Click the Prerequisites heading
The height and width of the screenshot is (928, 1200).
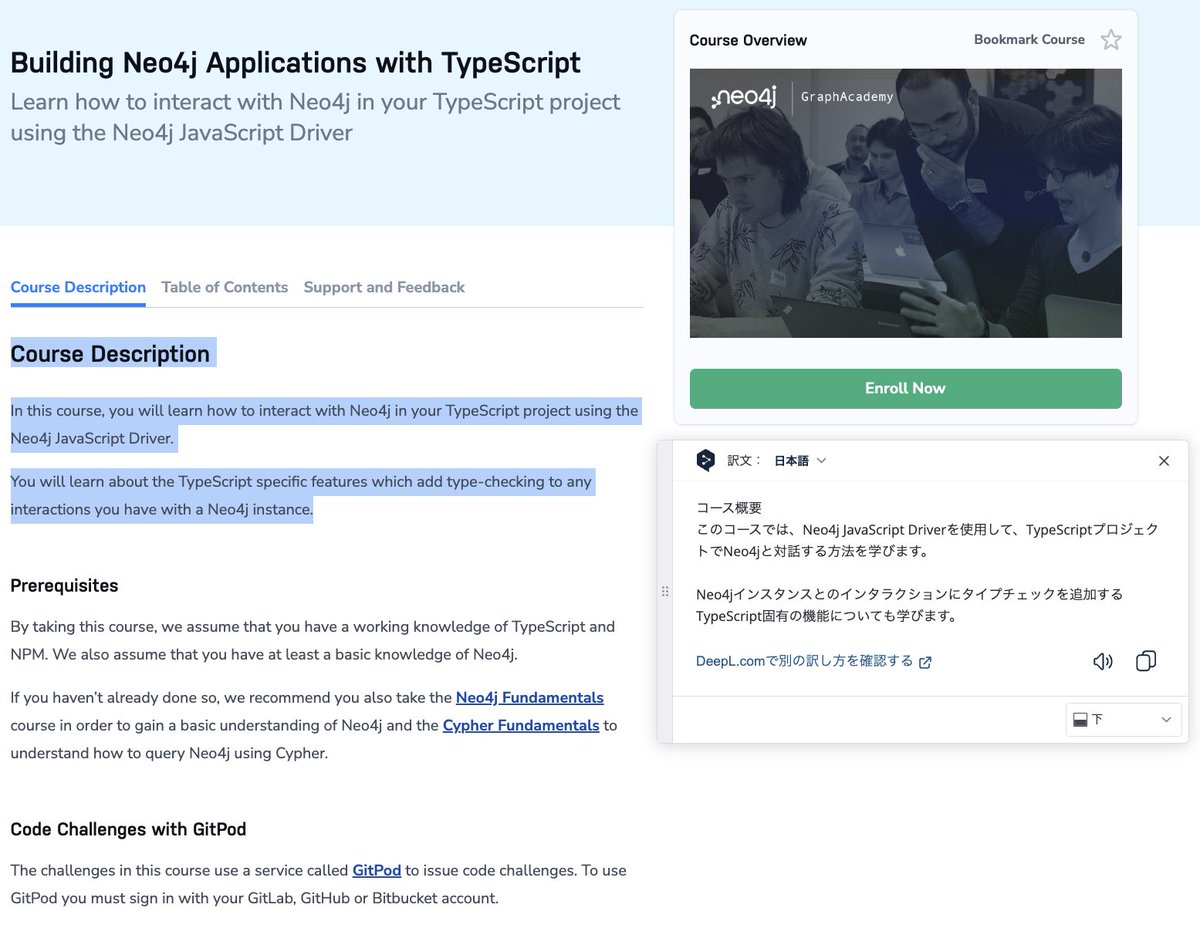(64, 585)
